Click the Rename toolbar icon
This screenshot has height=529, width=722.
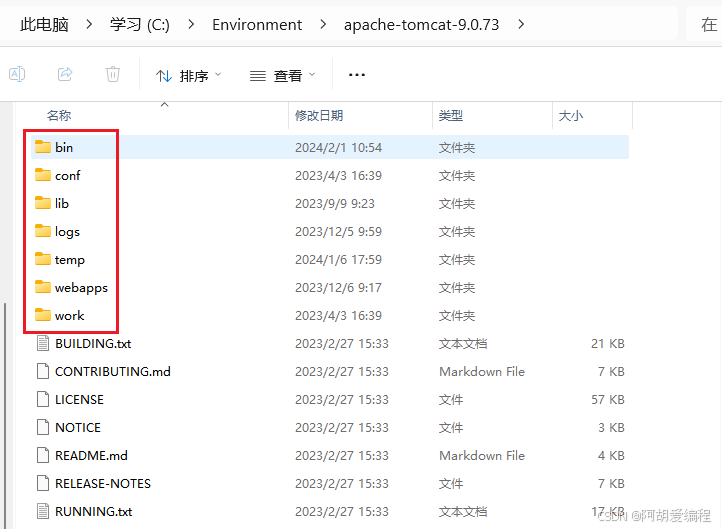17,74
